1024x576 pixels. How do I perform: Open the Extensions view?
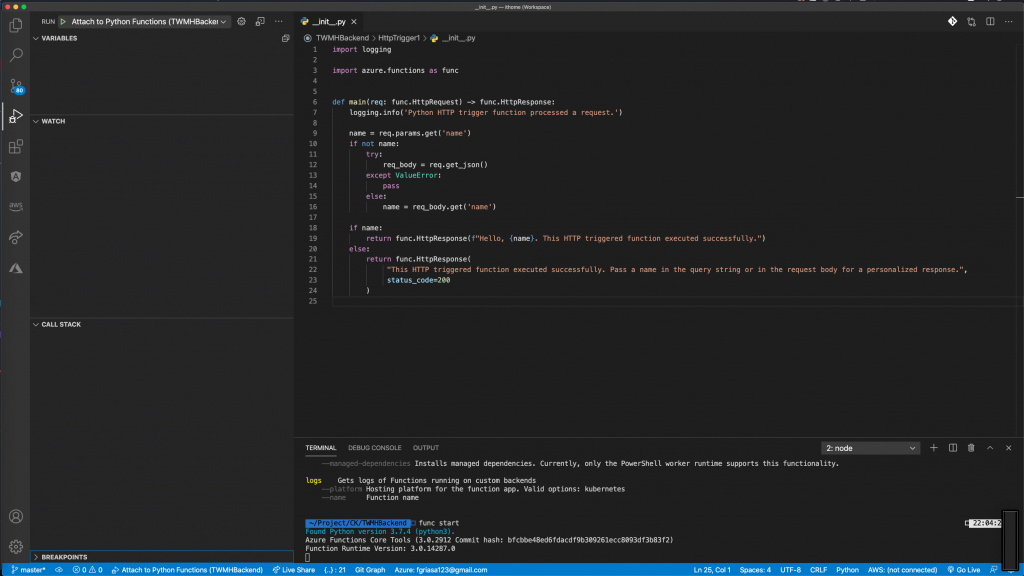[15, 147]
